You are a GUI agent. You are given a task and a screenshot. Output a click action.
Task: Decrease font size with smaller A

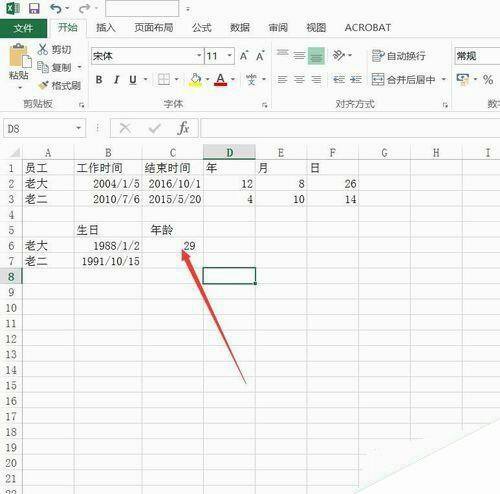click(x=260, y=56)
